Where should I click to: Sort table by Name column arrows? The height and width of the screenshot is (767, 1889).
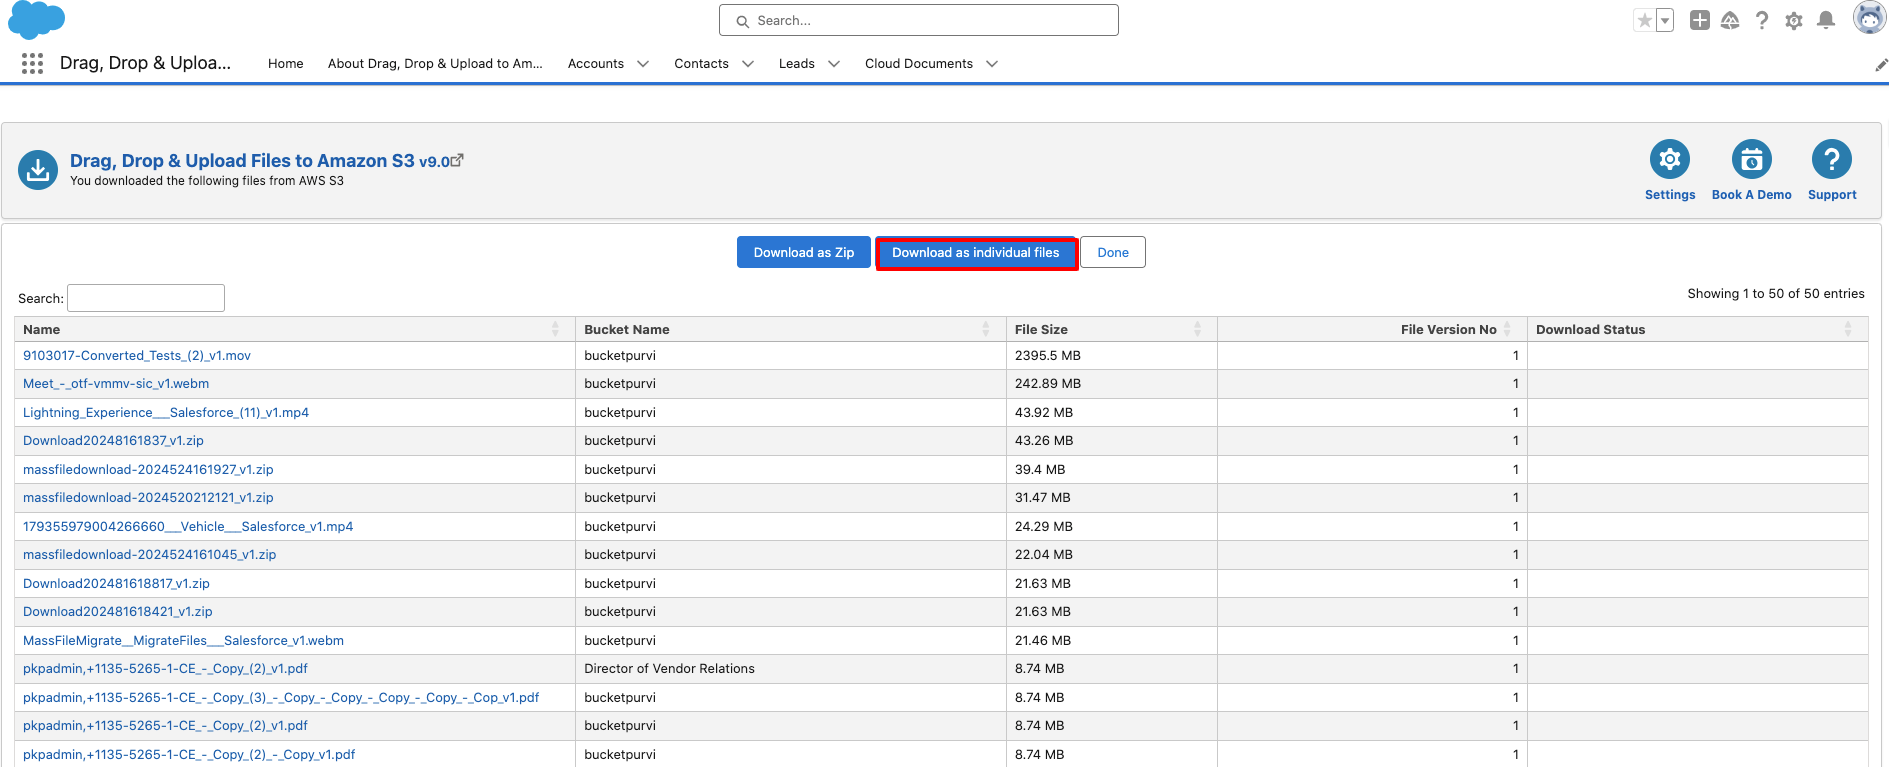pos(556,329)
